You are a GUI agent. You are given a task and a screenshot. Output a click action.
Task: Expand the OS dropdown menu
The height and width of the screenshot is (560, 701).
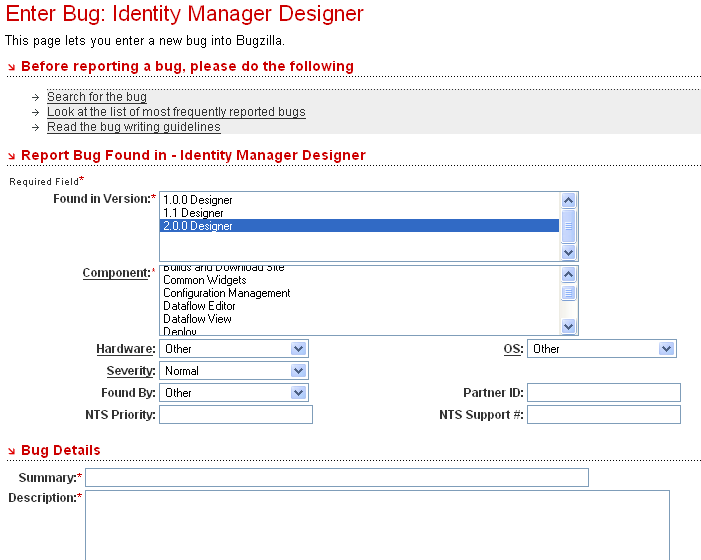pyautogui.click(x=602, y=349)
